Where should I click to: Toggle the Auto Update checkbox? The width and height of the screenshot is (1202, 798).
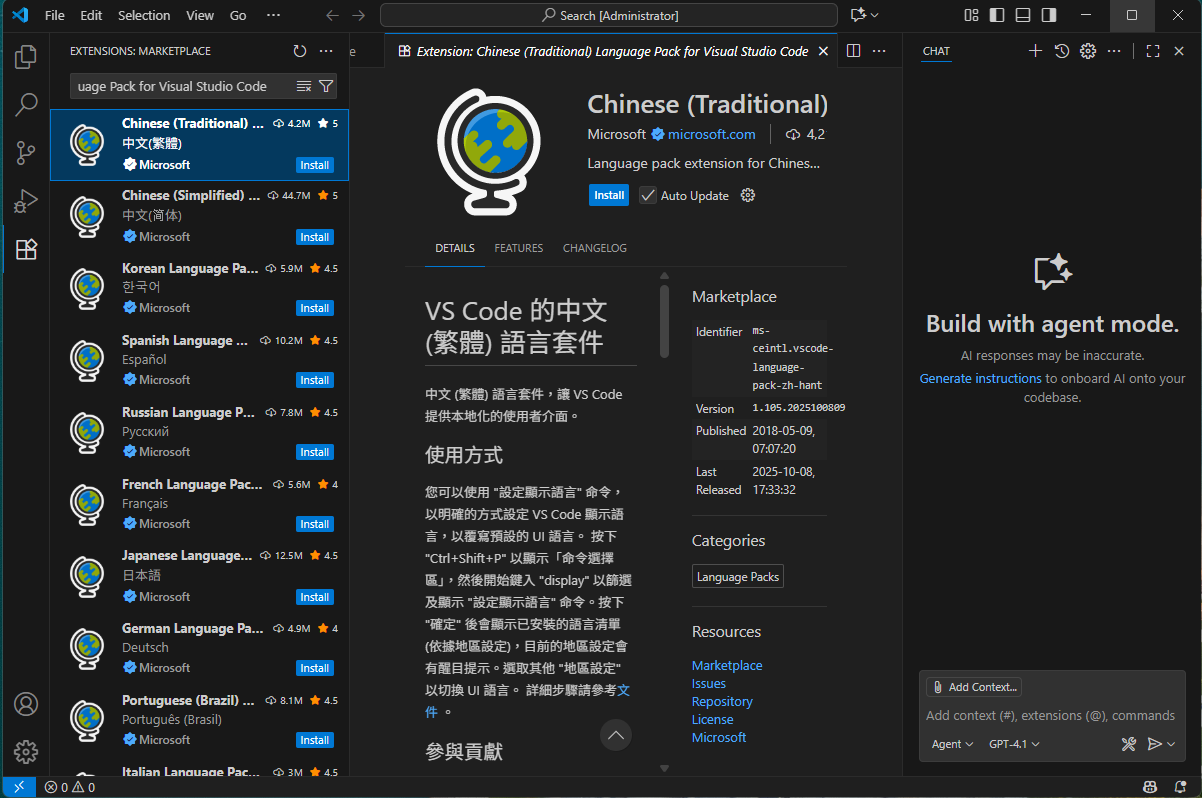pos(648,195)
